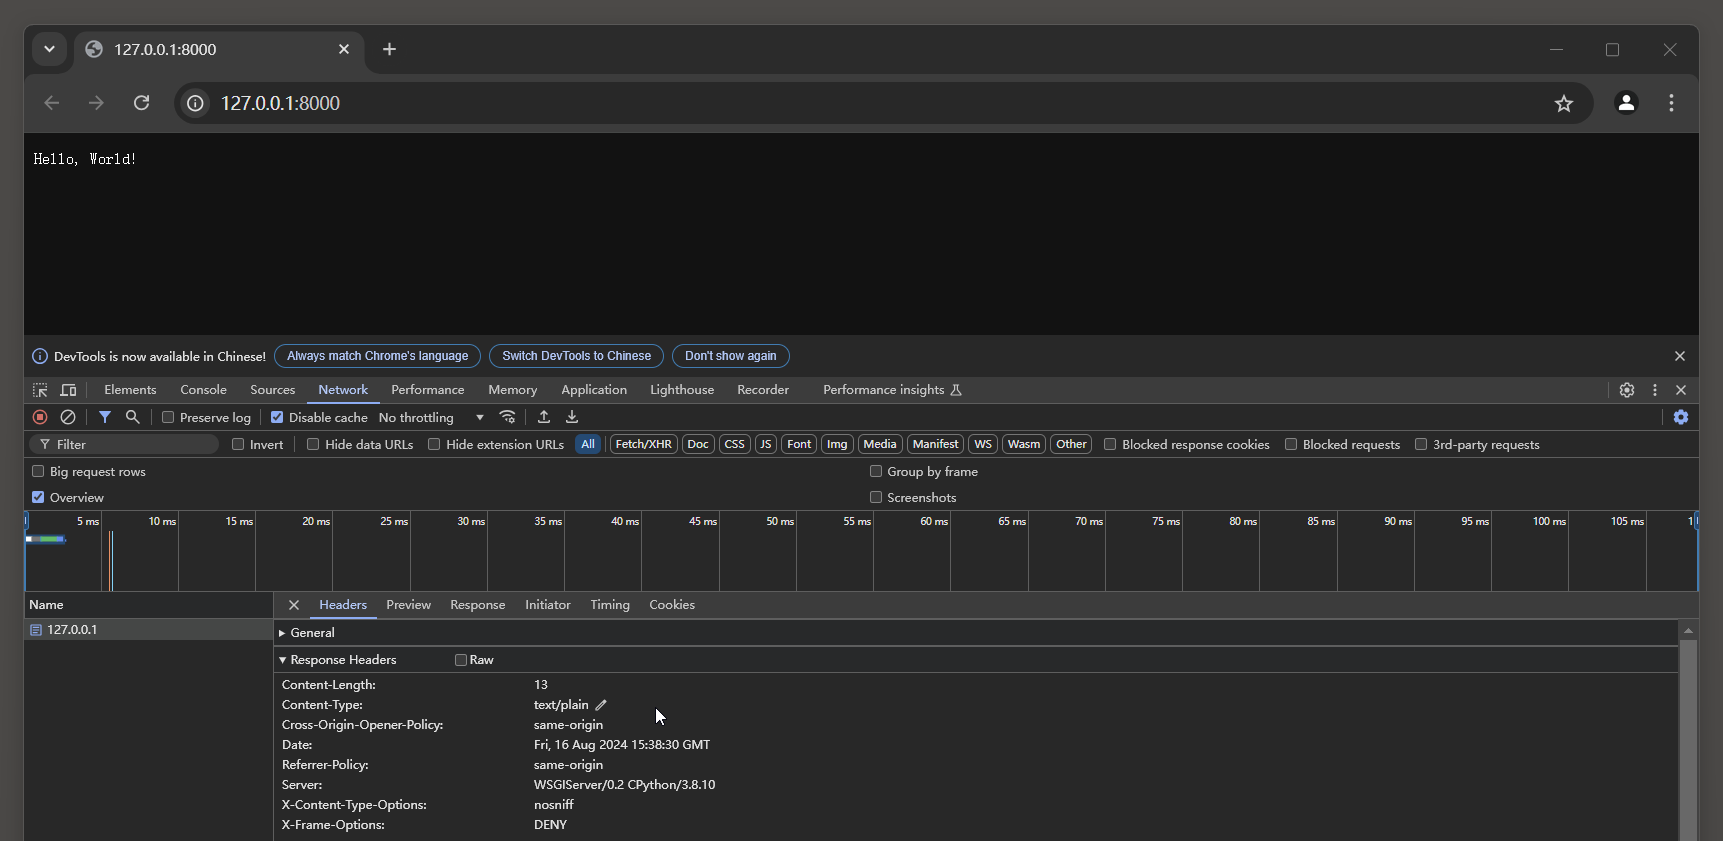Viewport: 1723px width, 841px height.
Task: Click Don't show again button
Action: (731, 356)
